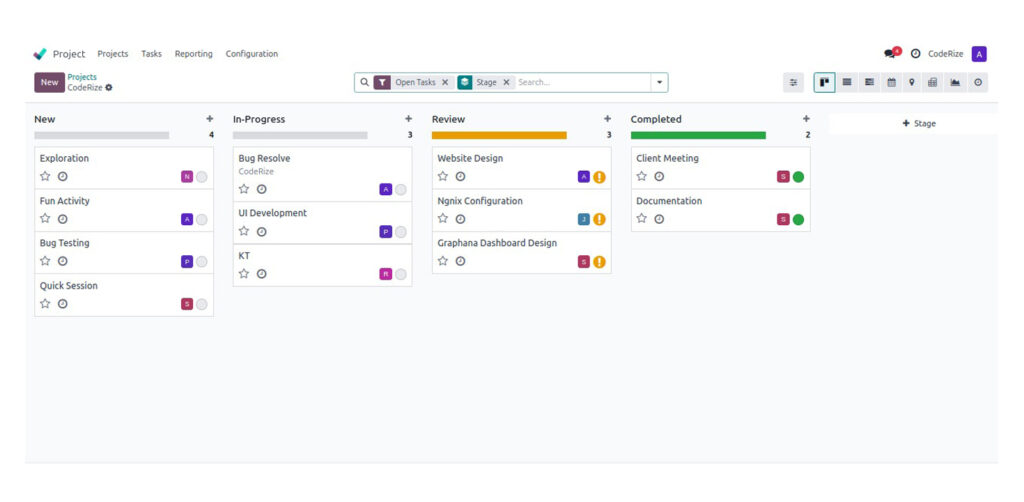Switch to the list view
Viewport: 1024px width, 502px height.
pyautogui.click(x=847, y=82)
